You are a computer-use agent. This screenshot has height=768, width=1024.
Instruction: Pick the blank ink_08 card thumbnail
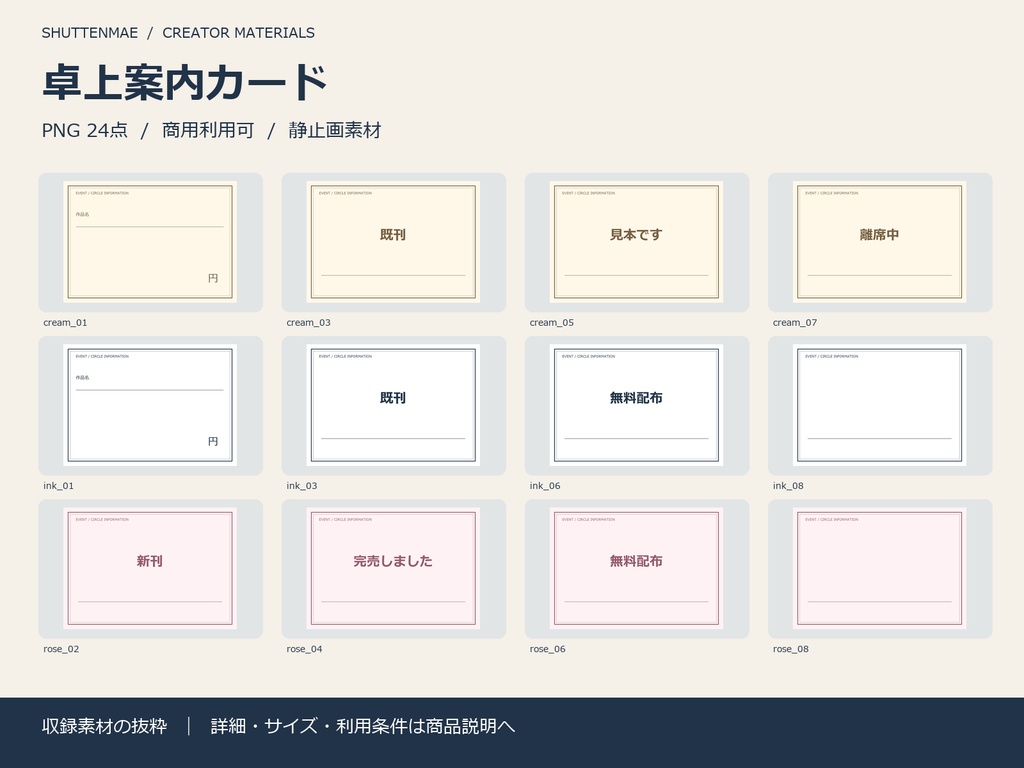(x=880, y=406)
